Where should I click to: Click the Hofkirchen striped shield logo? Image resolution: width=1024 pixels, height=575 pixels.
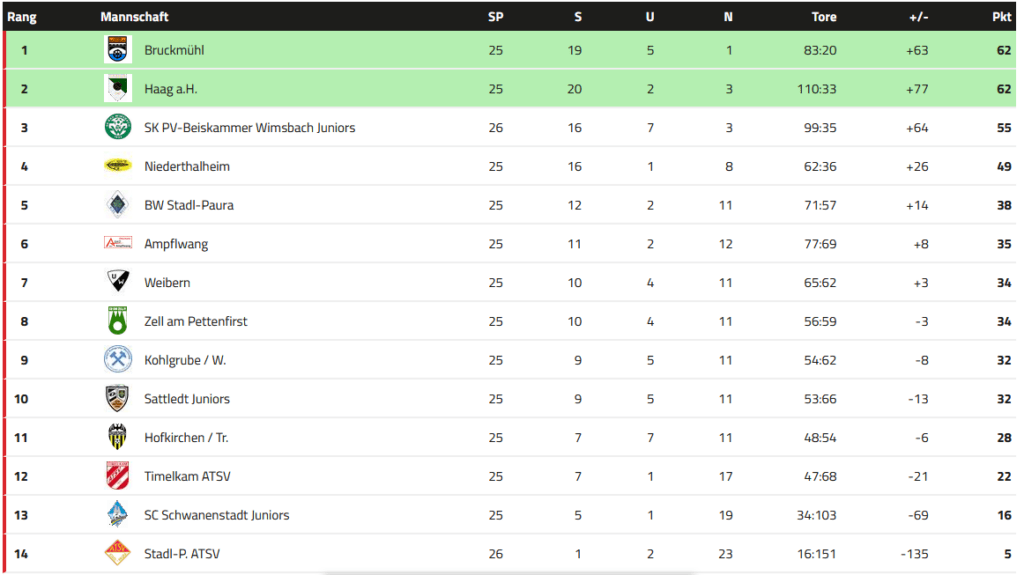(x=118, y=437)
